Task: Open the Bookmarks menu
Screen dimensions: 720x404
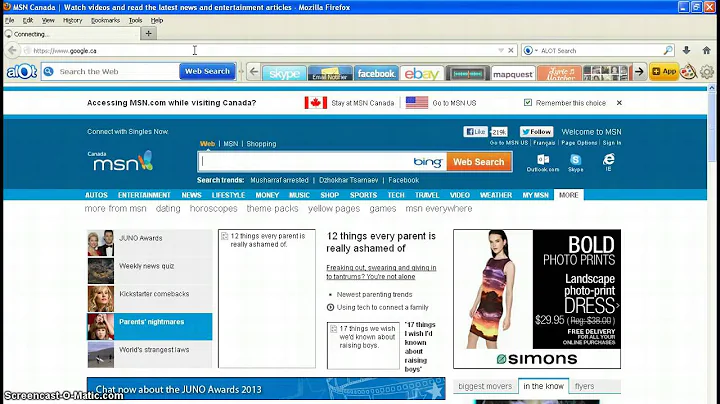Action: tap(105, 20)
